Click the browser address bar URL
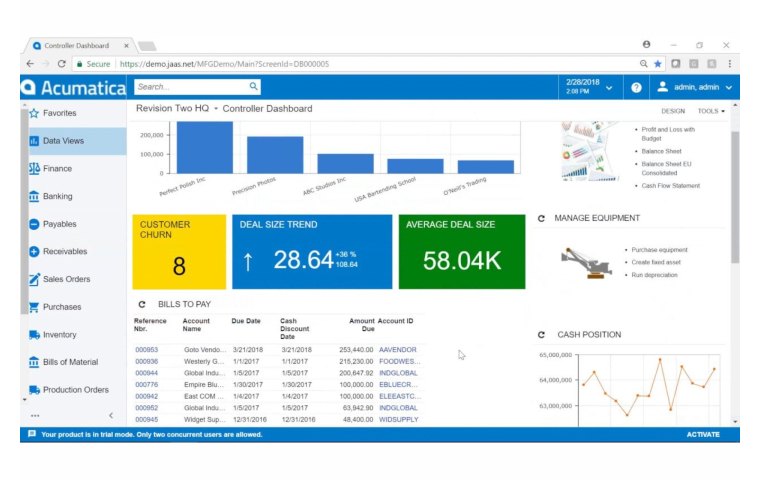This screenshot has height=480, width=760. click(224, 64)
